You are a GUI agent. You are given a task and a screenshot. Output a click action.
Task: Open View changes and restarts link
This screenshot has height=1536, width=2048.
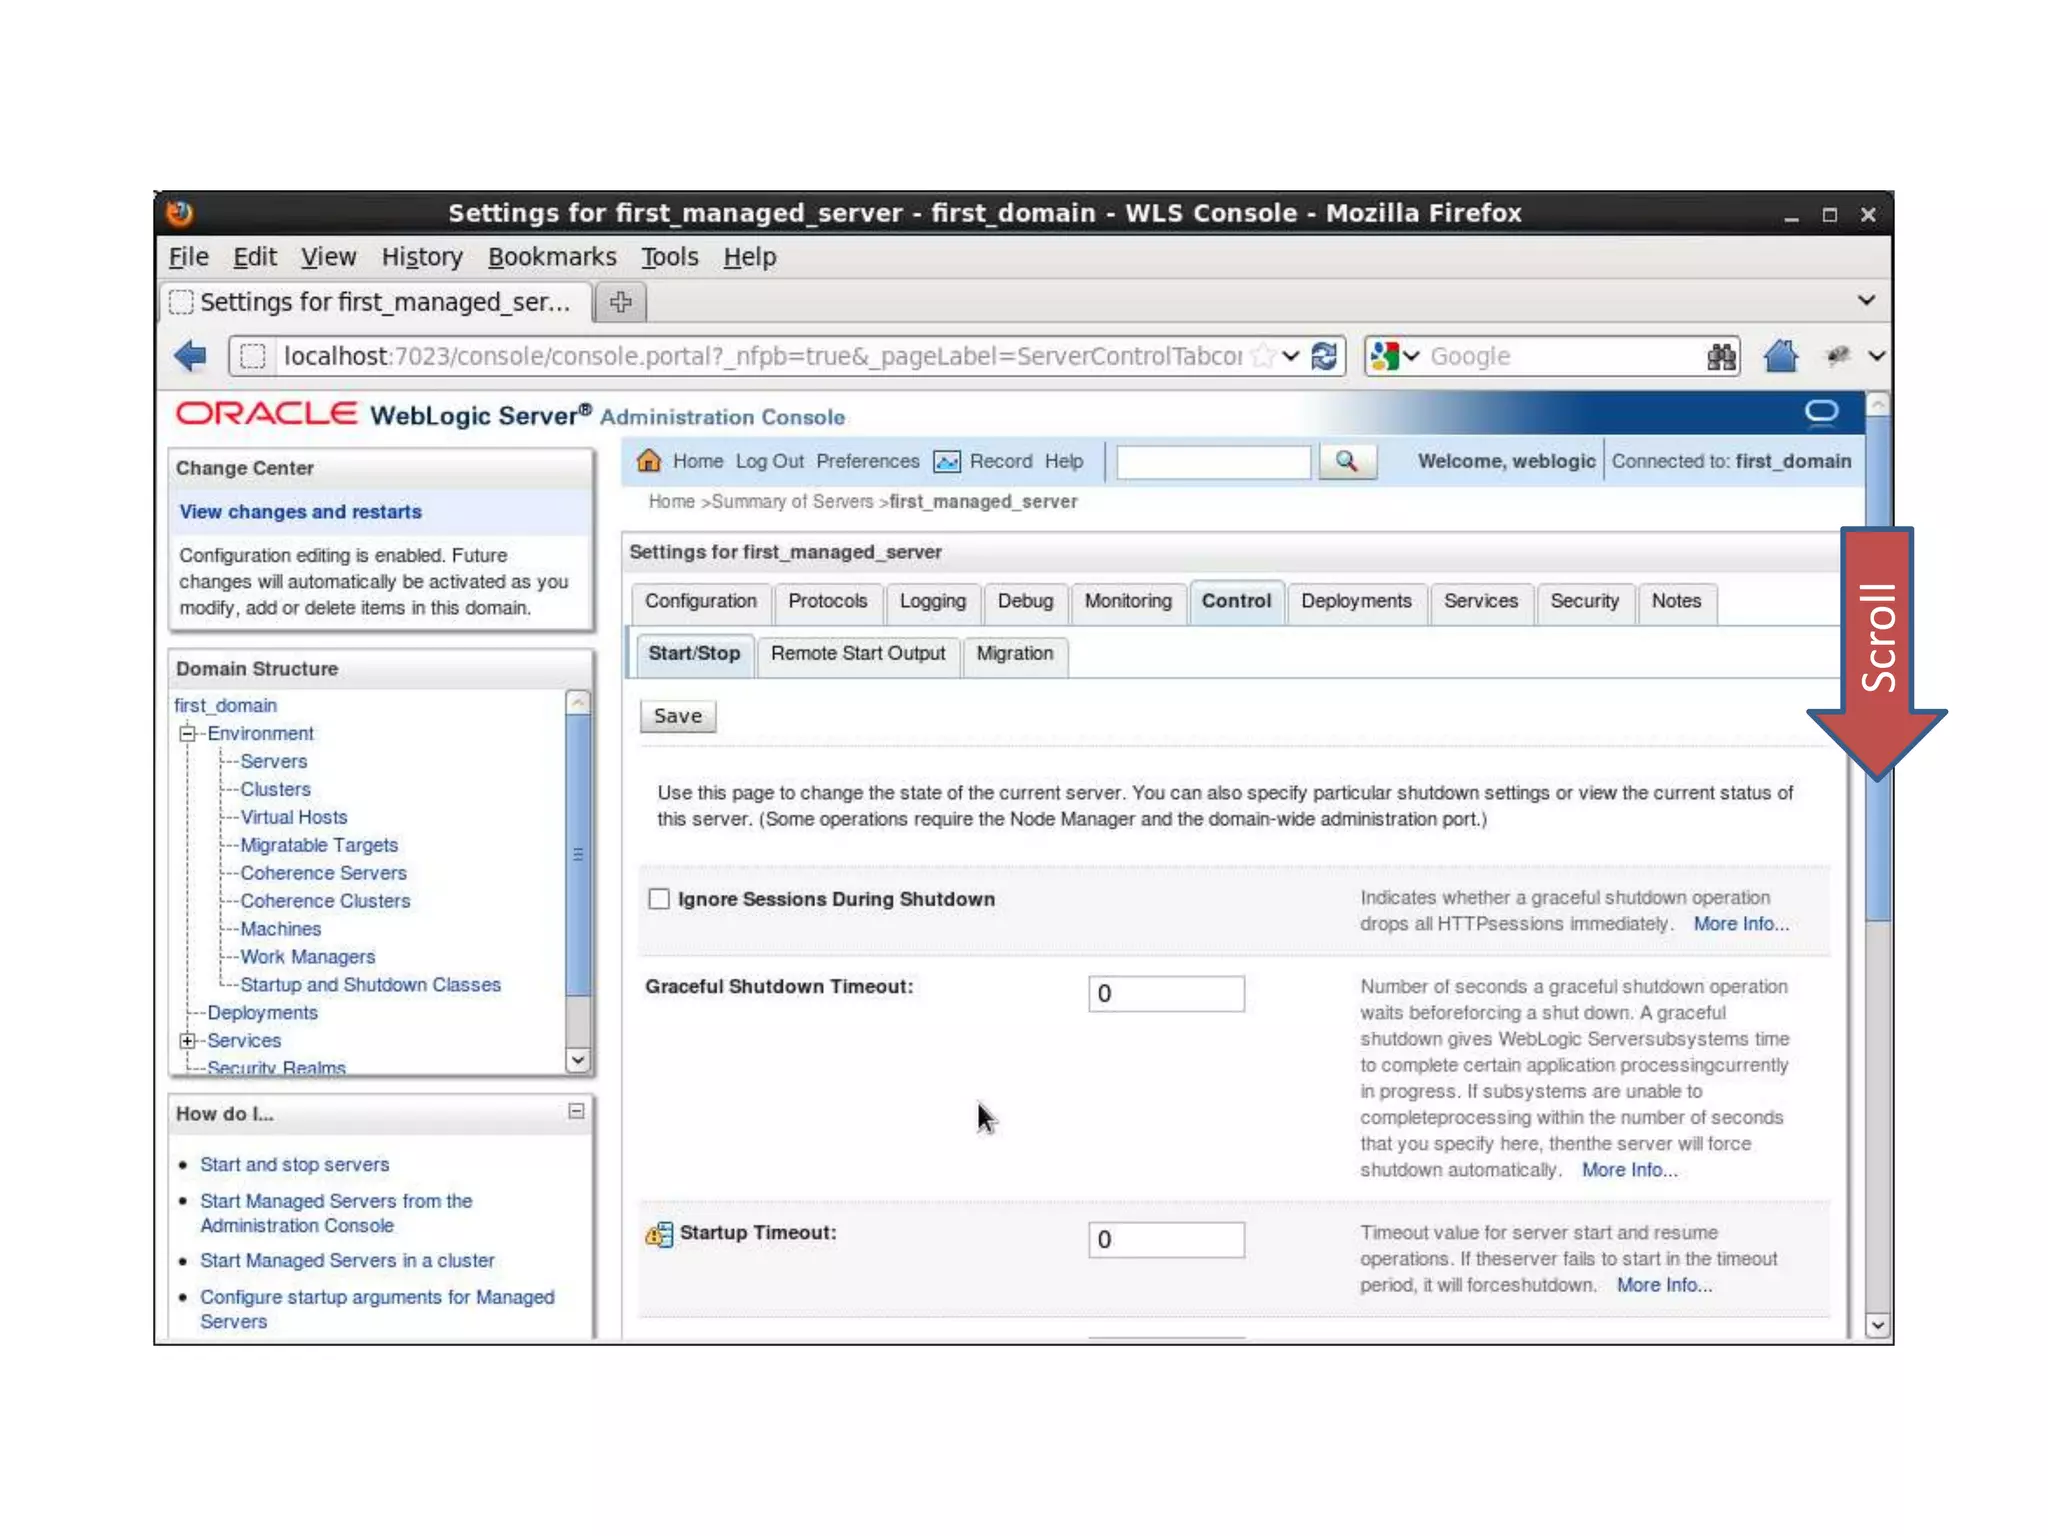(300, 512)
